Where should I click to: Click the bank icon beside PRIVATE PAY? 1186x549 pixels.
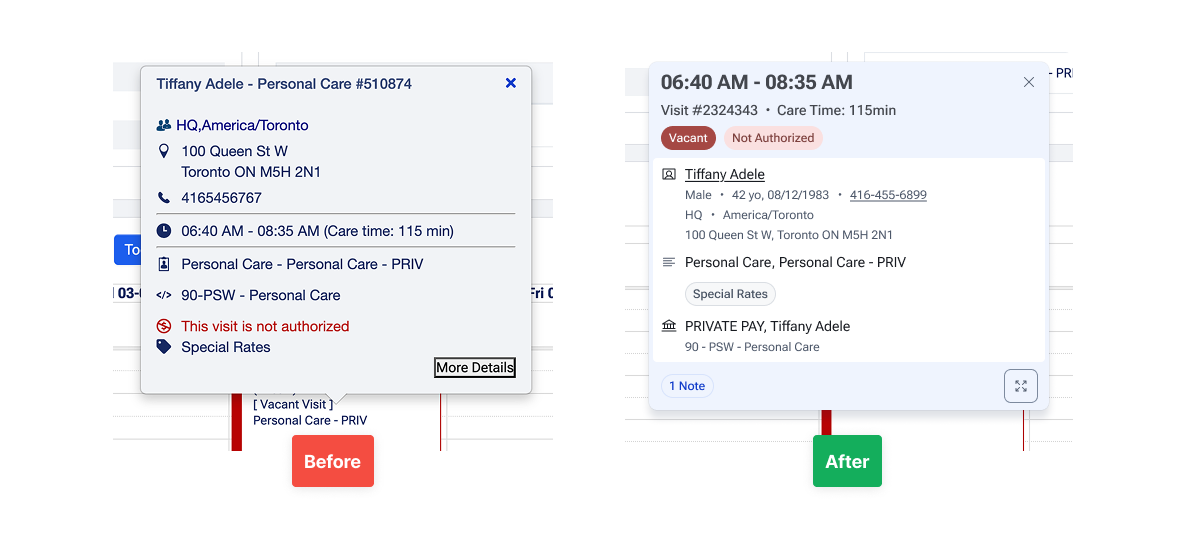pos(669,326)
